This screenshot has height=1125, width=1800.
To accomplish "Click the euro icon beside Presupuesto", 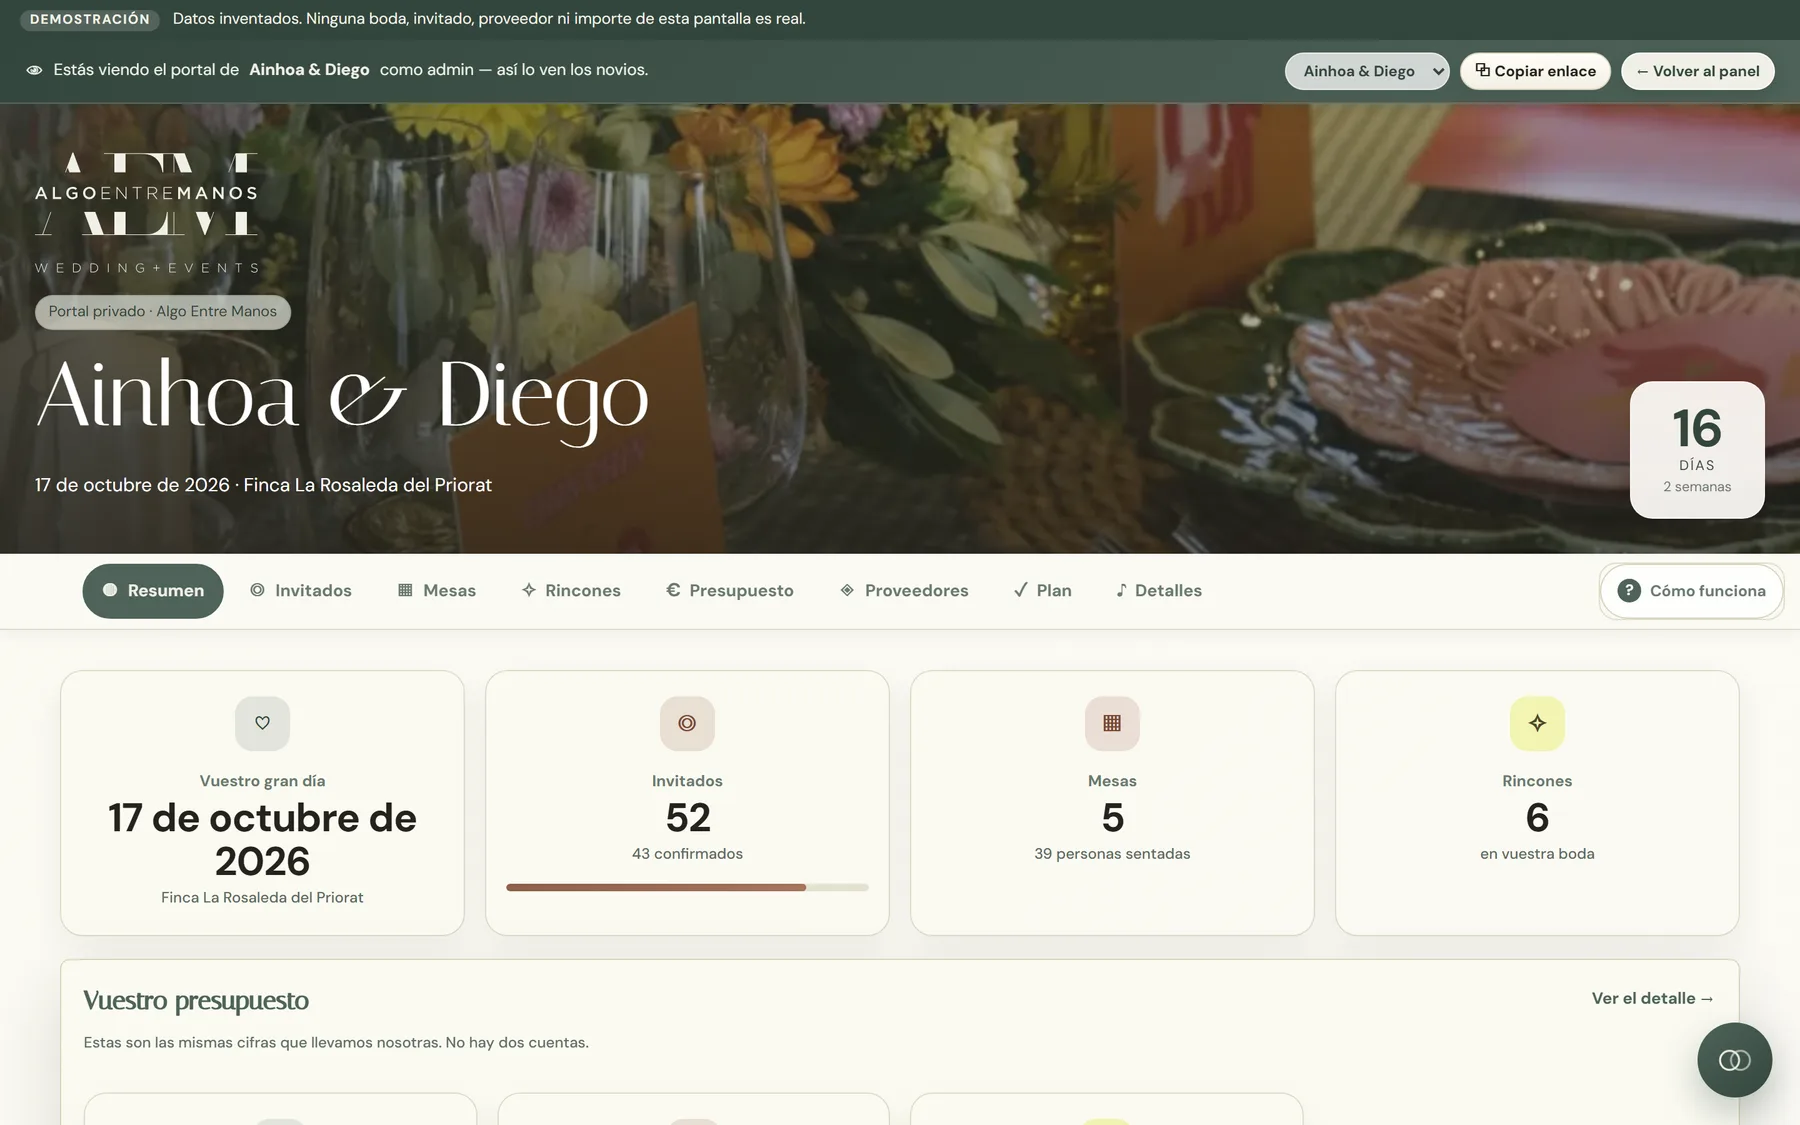I will point(673,590).
